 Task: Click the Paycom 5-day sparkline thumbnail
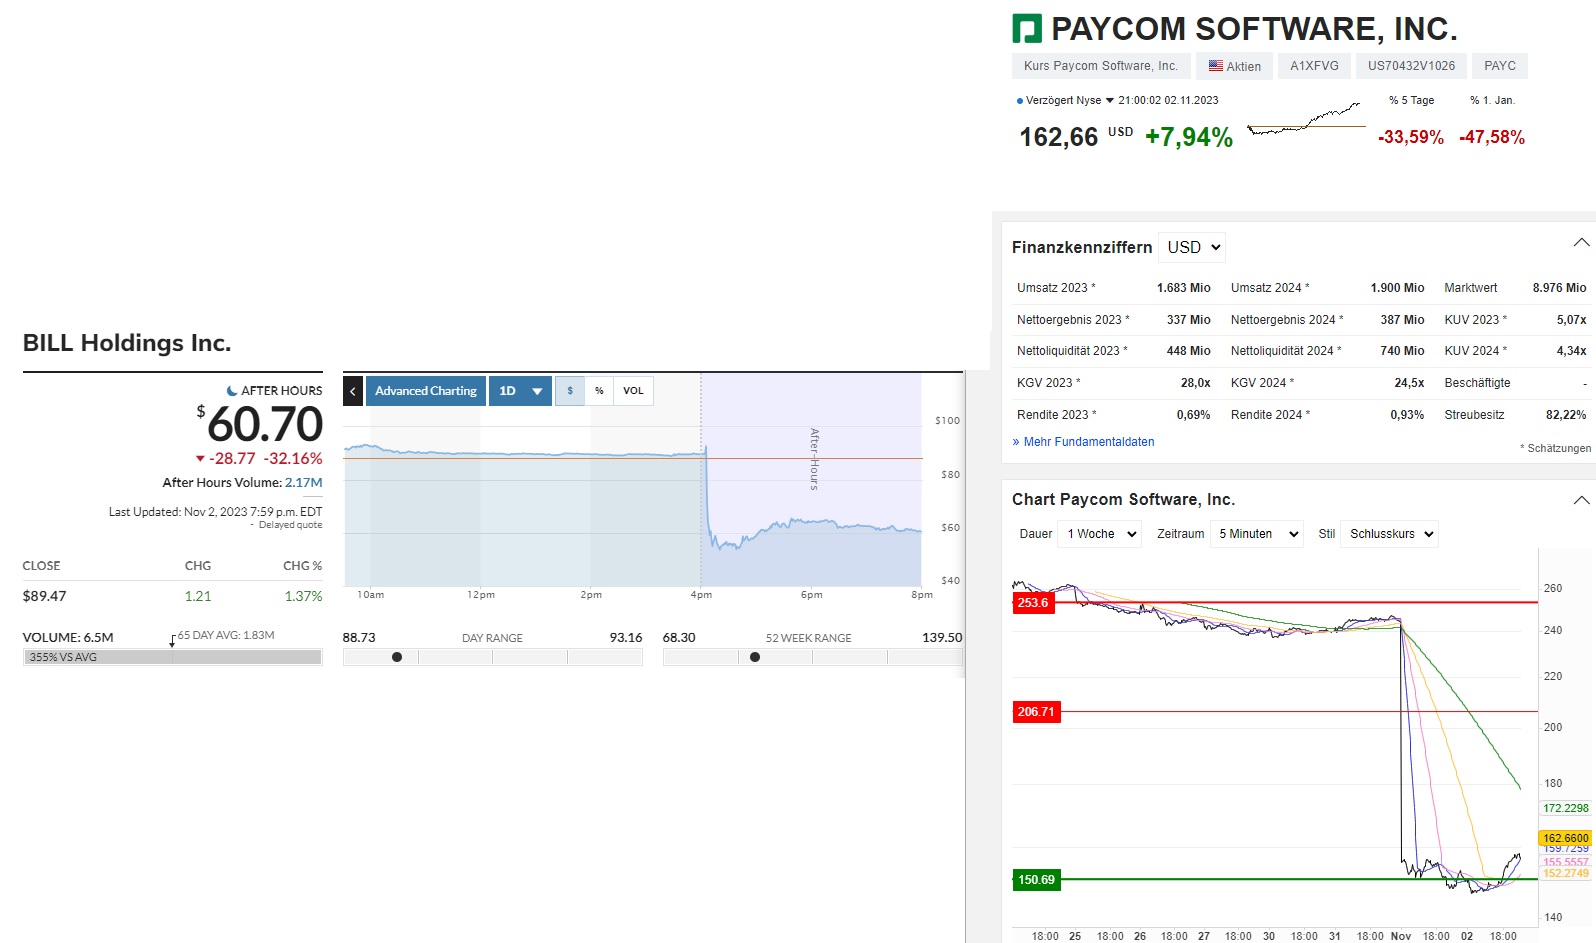[x=1306, y=119]
